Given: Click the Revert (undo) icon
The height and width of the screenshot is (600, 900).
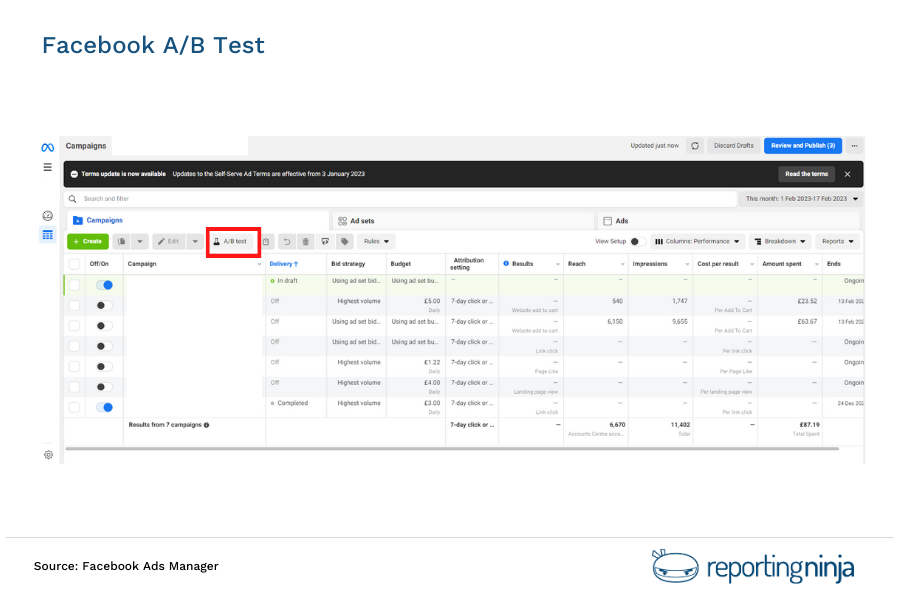Looking at the screenshot, I should pos(287,241).
